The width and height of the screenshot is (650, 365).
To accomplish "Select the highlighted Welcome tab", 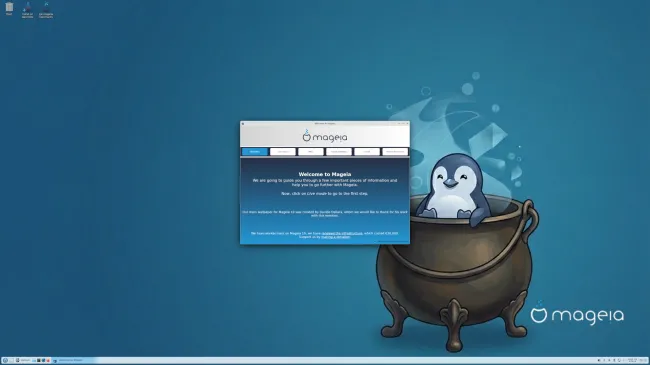I will (x=255, y=152).
